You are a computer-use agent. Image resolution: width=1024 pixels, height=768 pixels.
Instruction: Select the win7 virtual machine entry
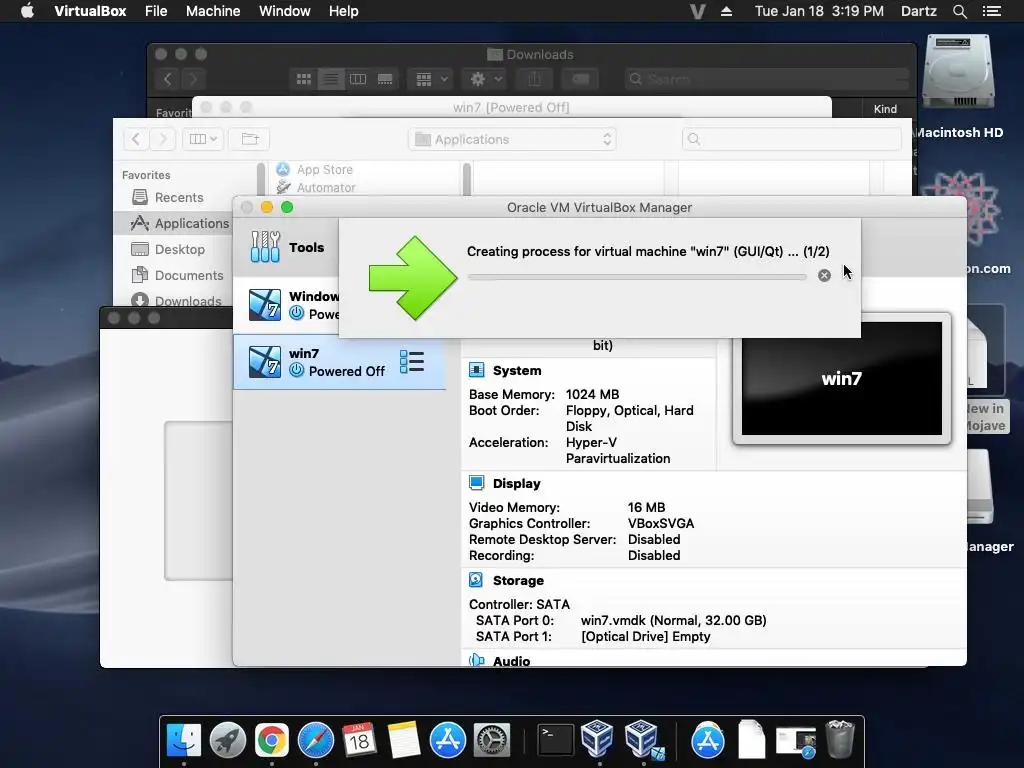pyautogui.click(x=340, y=362)
